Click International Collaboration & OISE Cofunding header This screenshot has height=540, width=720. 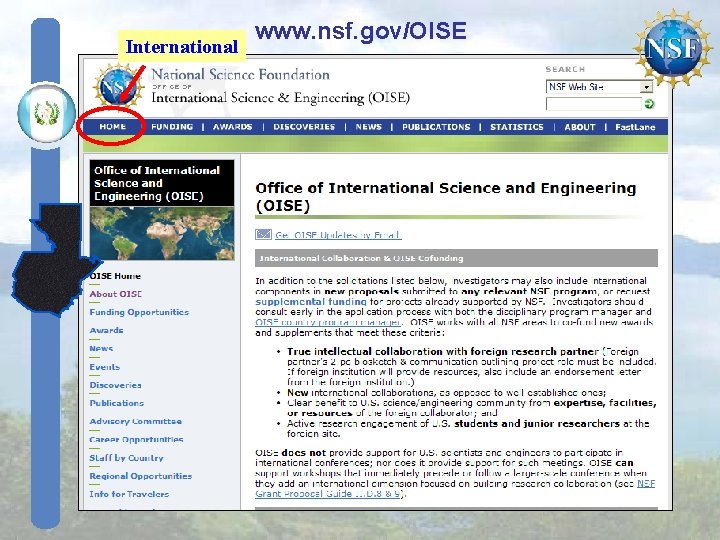pyautogui.click(x=456, y=258)
